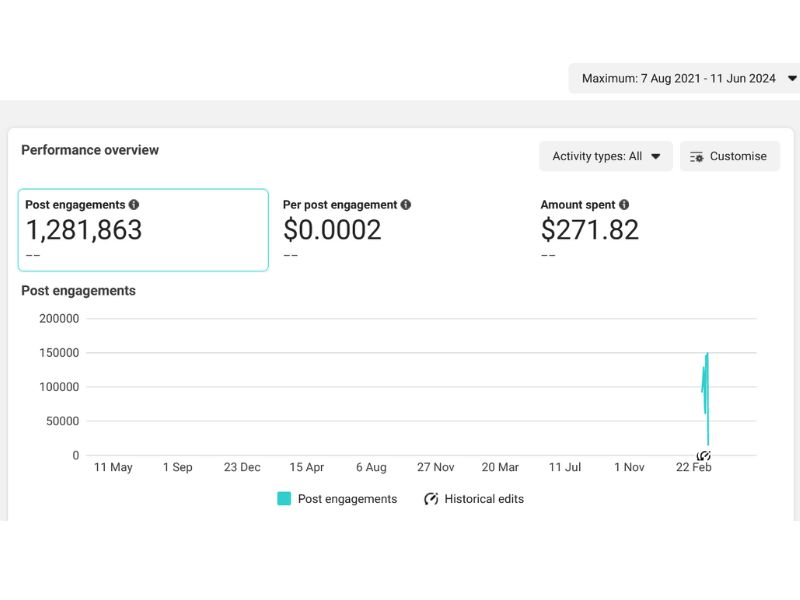Viewport: 800px width, 600px height.
Task: Click info icon next to Post engagements
Action: pos(134,205)
